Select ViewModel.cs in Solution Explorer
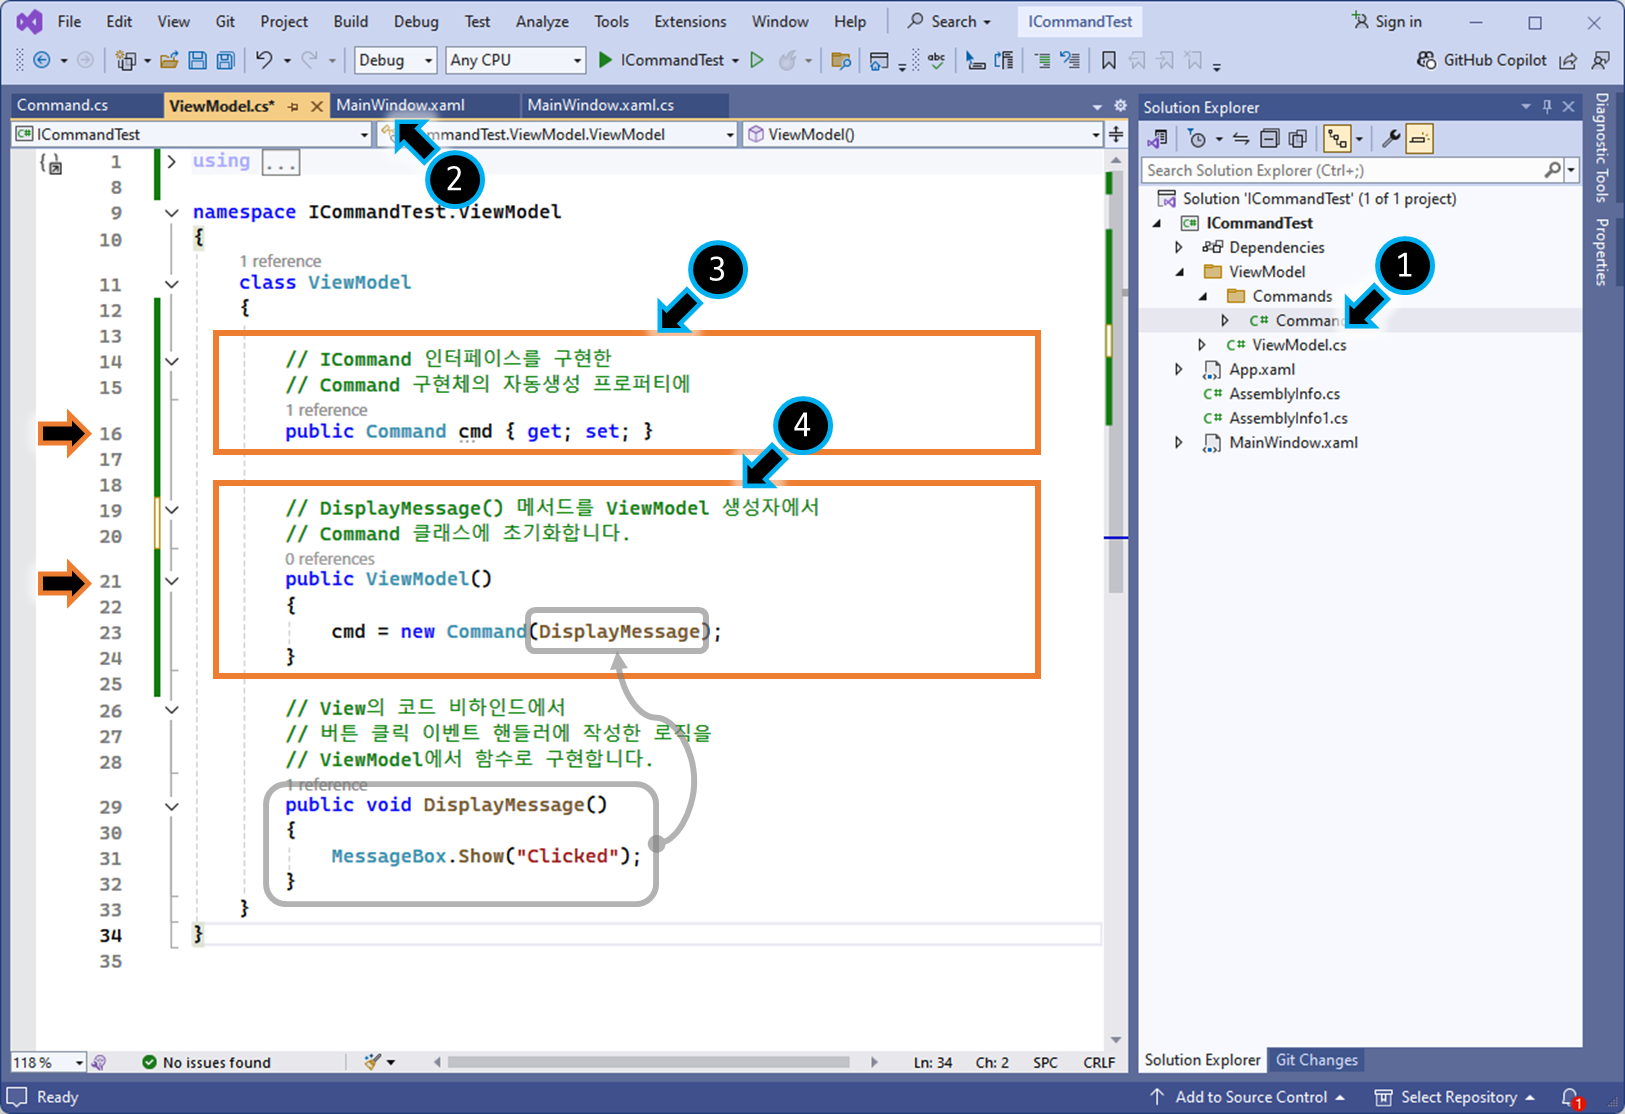This screenshot has width=1625, height=1114. [x=1299, y=345]
